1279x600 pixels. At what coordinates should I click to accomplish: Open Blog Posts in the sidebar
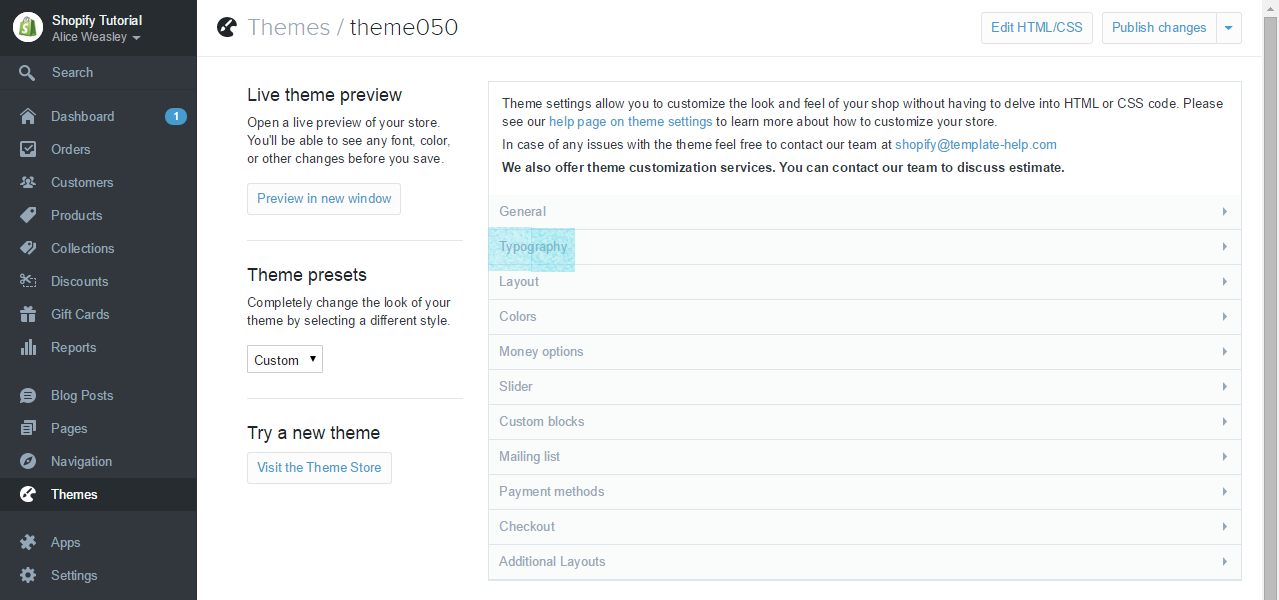tap(98, 395)
